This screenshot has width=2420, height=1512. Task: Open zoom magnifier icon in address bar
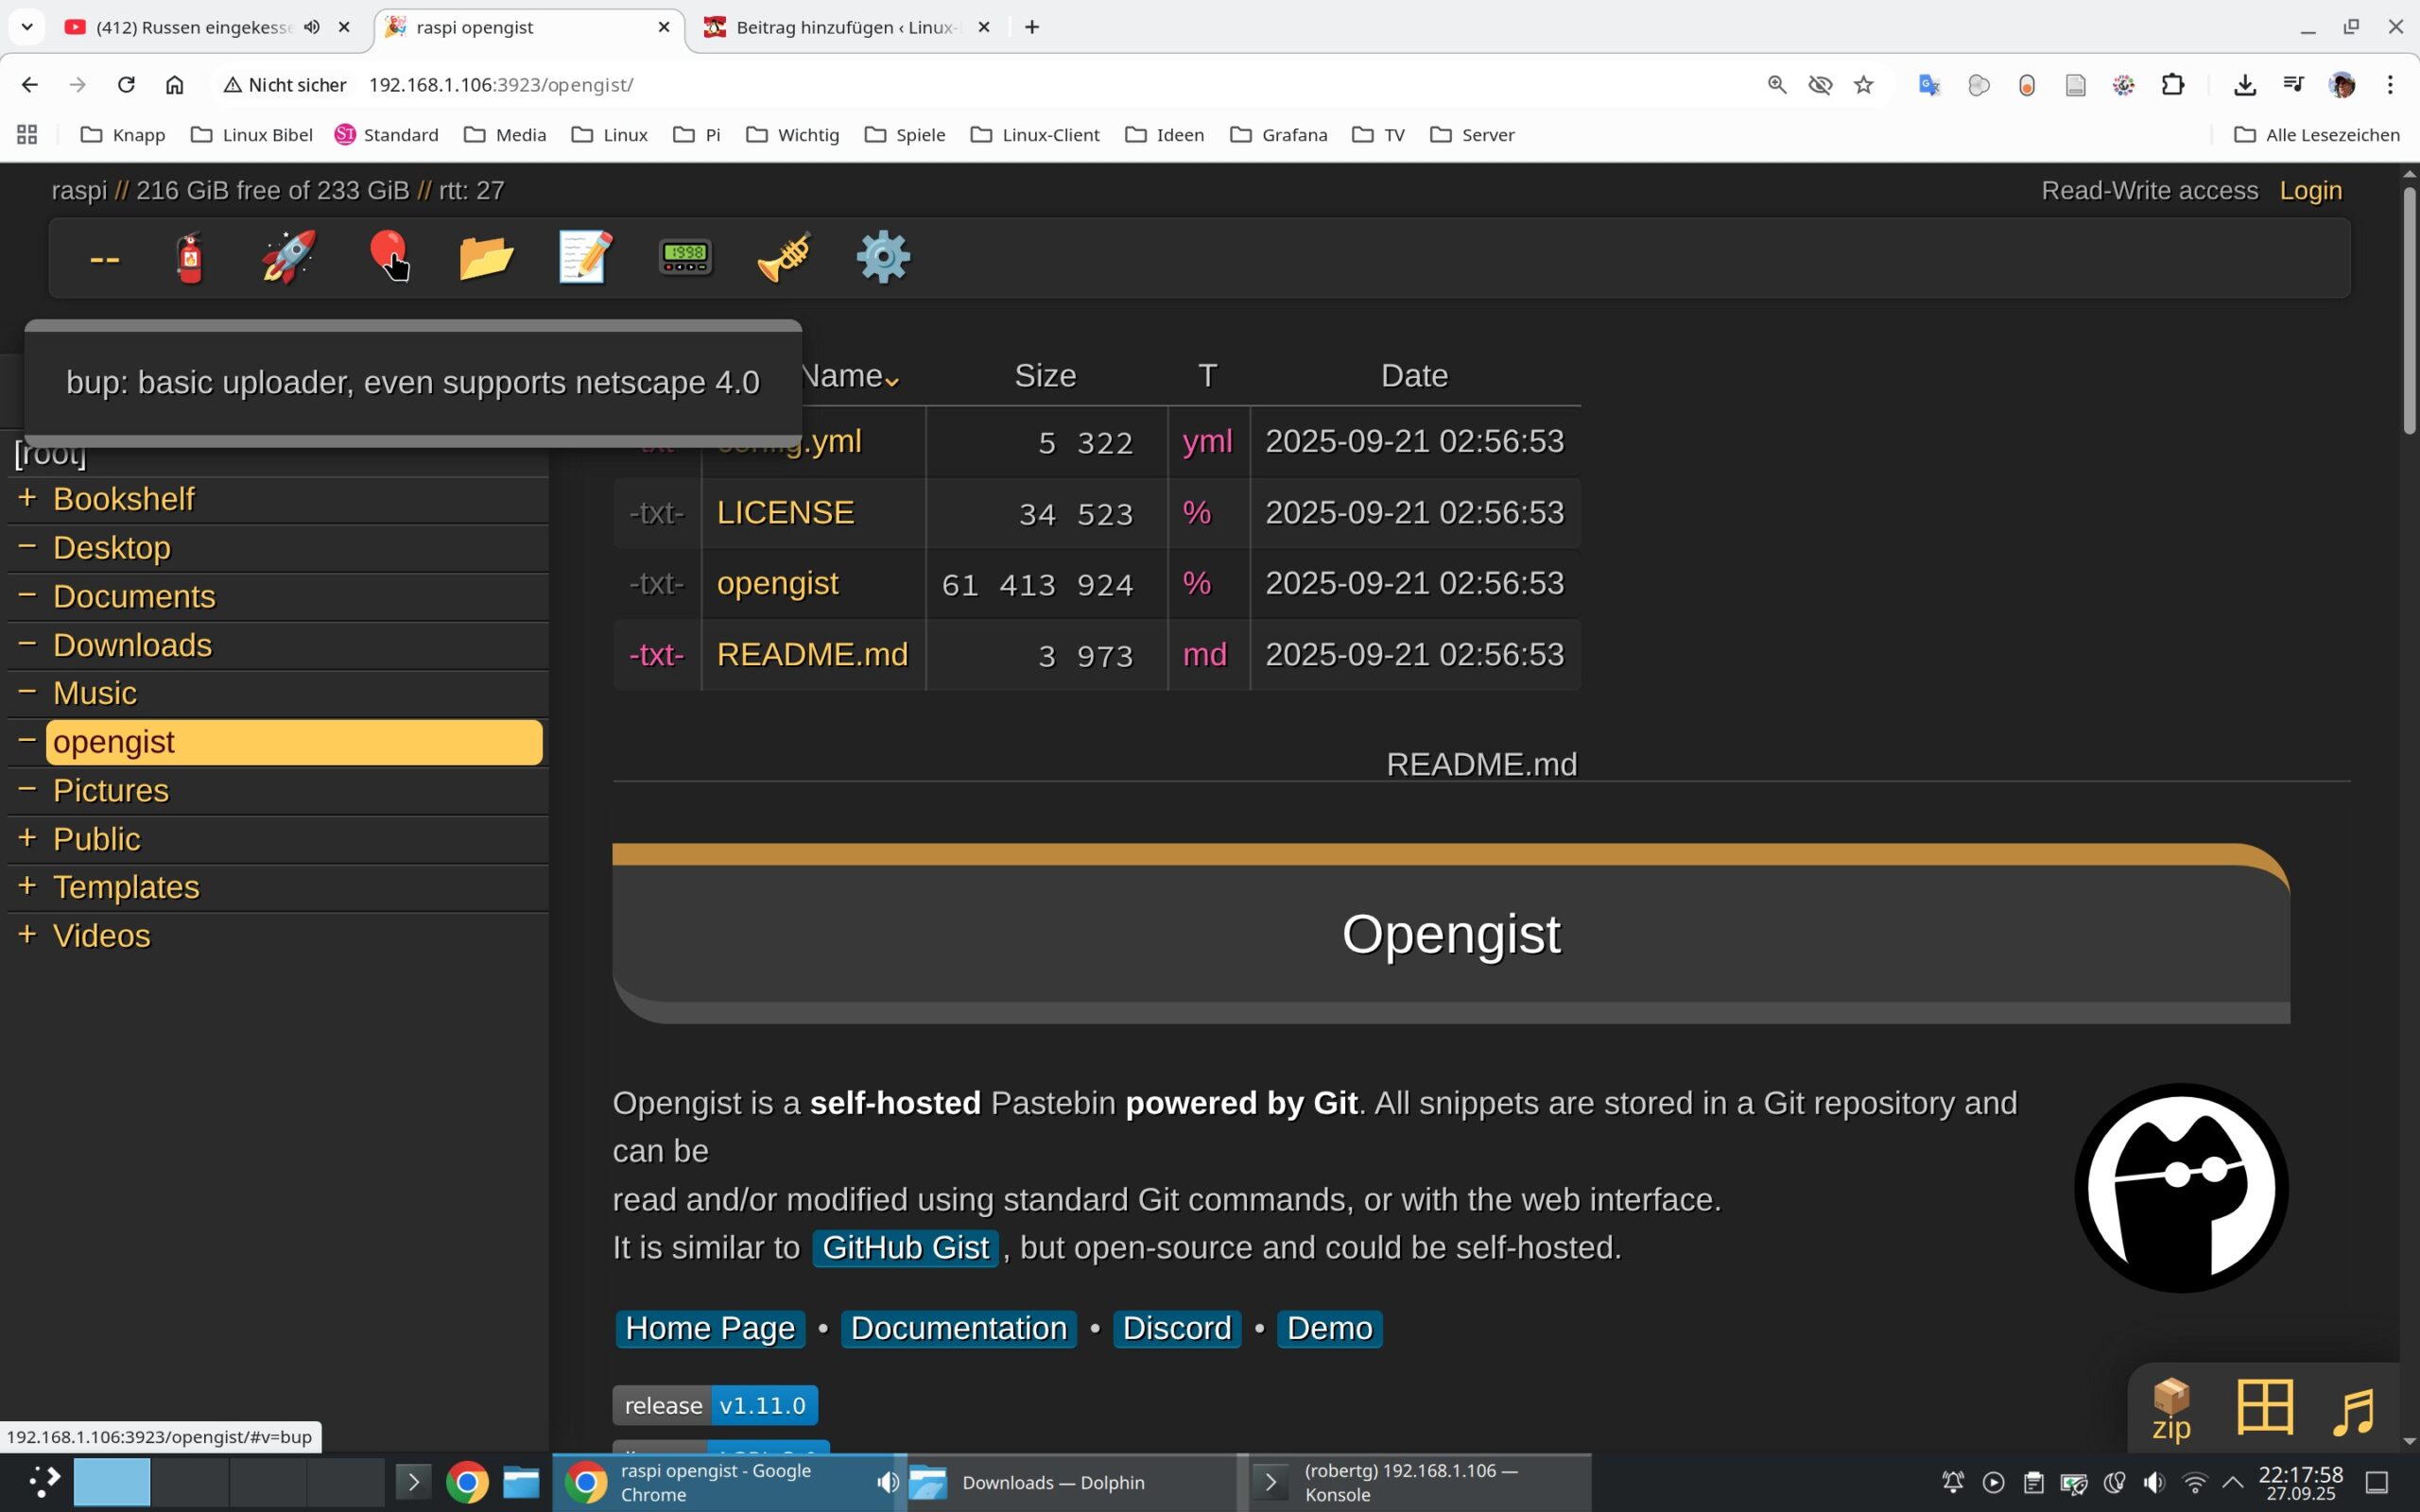[x=1777, y=85]
